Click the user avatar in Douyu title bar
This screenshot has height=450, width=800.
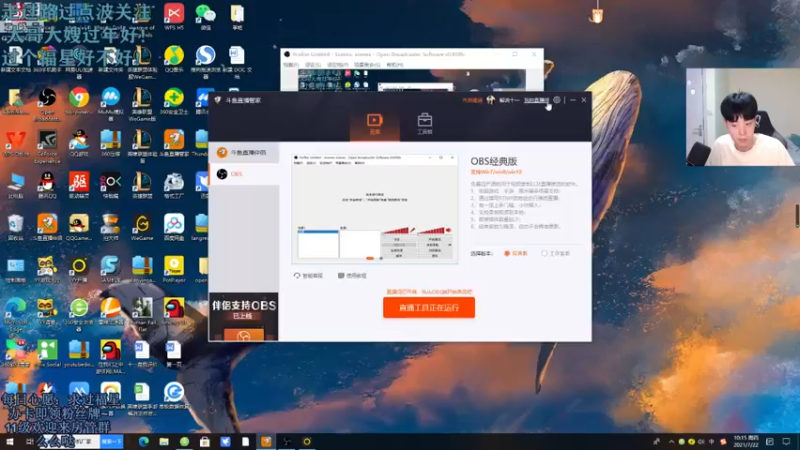pos(490,100)
